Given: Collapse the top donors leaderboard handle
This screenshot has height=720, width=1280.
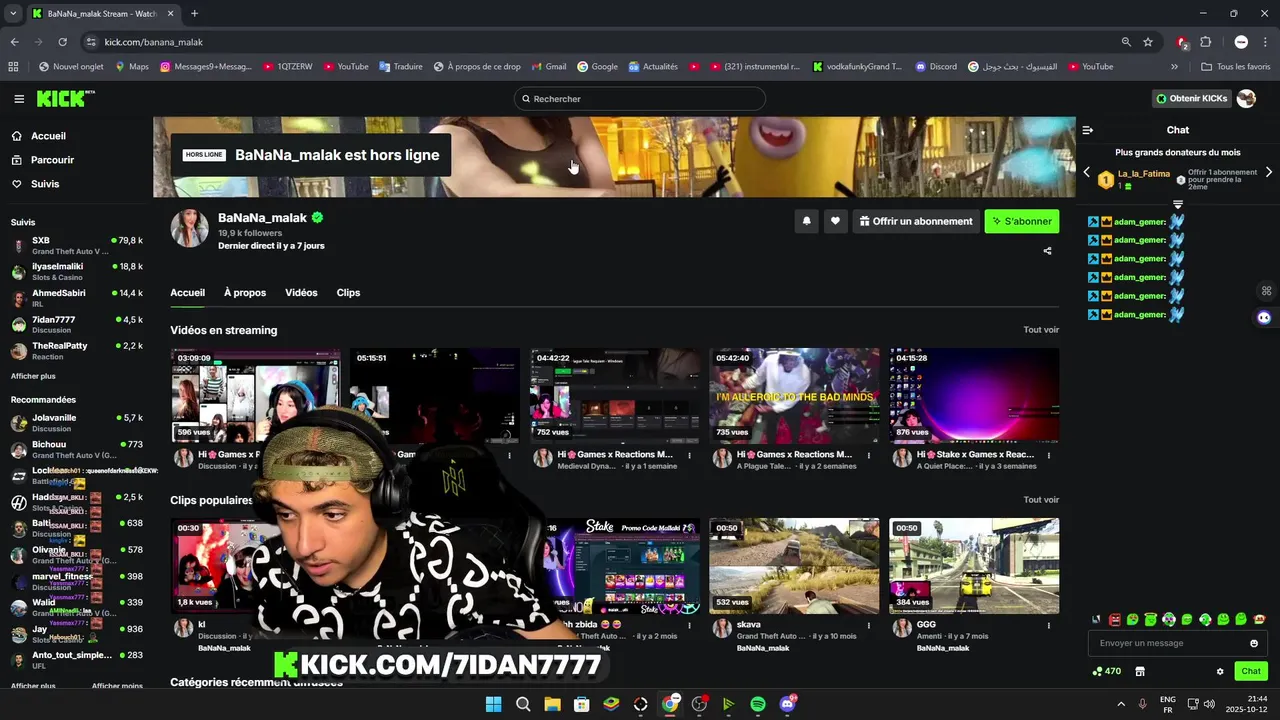Looking at the screenshot, I should pyautogui.click(x=1178, y=204).
